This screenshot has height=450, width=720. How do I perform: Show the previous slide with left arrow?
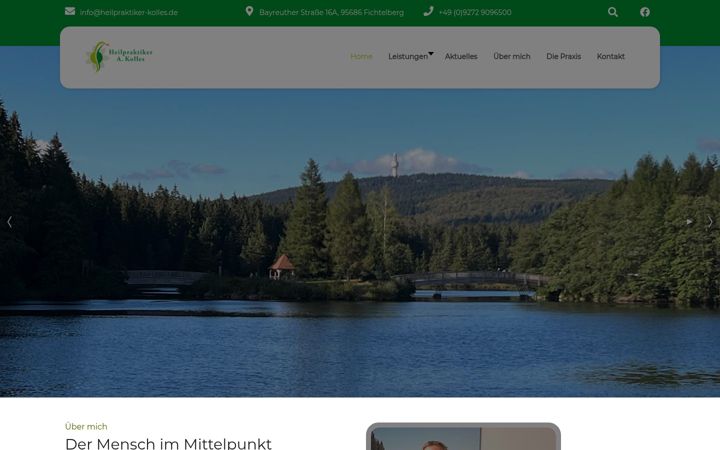pyautogui.click(x=9, y=222)
